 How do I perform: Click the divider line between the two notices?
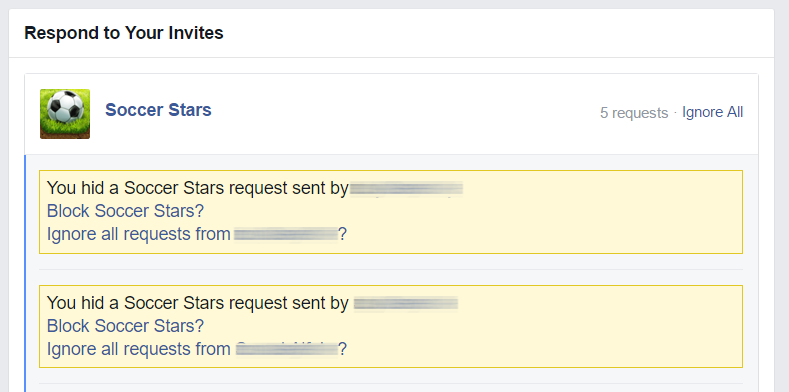click(x=391, y=269)
